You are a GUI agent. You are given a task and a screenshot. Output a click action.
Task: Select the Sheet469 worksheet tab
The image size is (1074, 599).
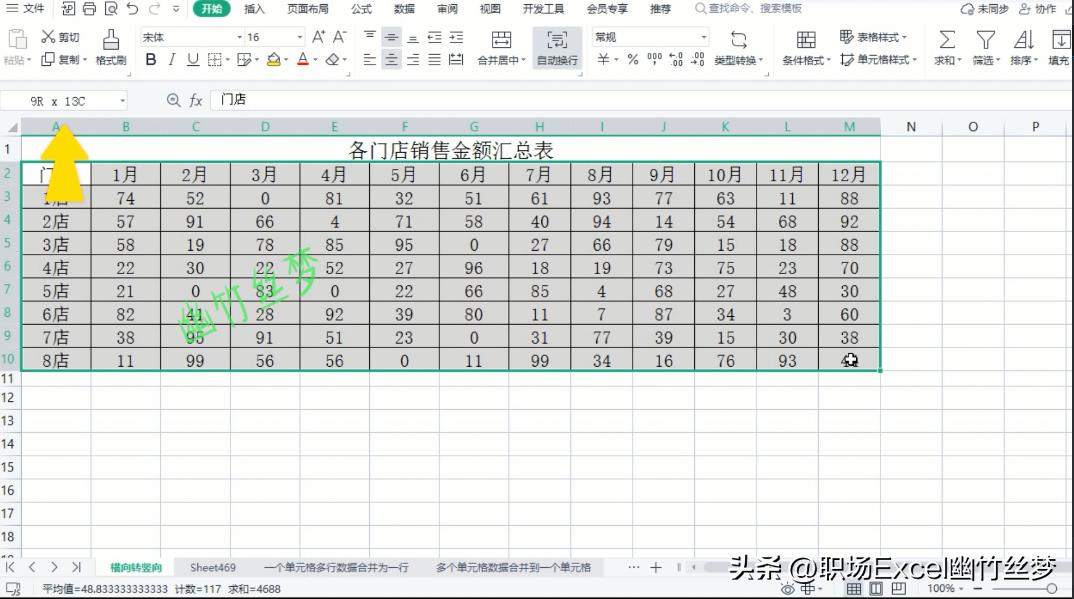[212, 567]
